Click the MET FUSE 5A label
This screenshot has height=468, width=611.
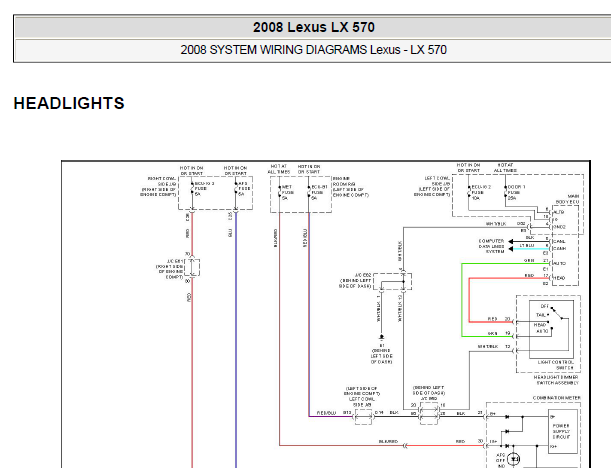click(288, 192)
